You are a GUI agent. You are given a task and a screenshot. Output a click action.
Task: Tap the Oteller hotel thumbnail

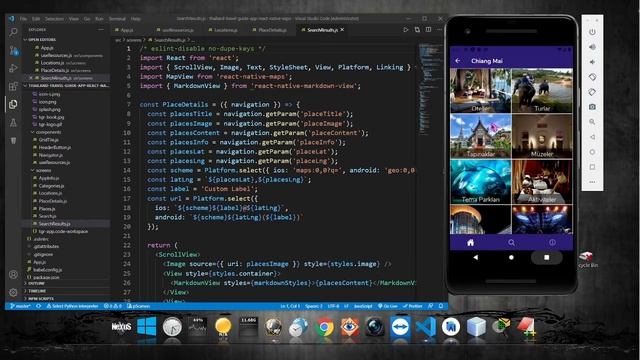click(x=480, y=91)
